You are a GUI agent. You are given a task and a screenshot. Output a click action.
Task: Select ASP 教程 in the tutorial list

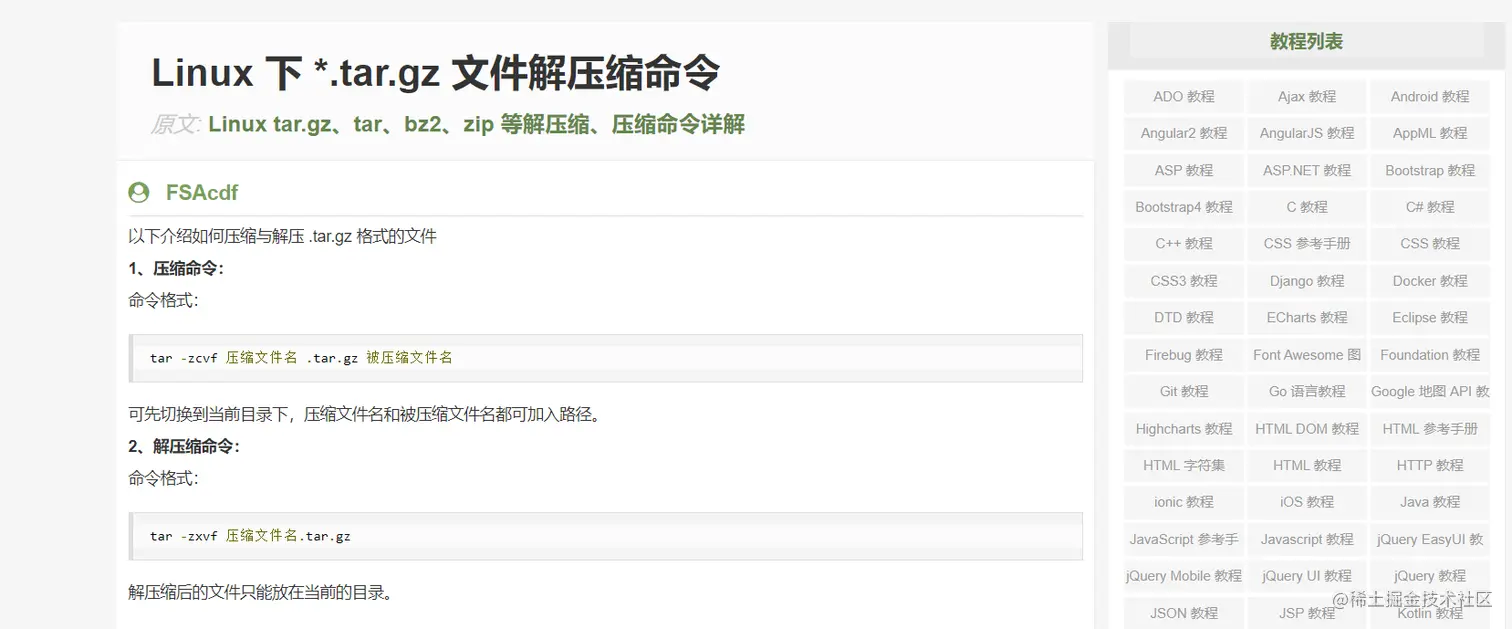1184,170
